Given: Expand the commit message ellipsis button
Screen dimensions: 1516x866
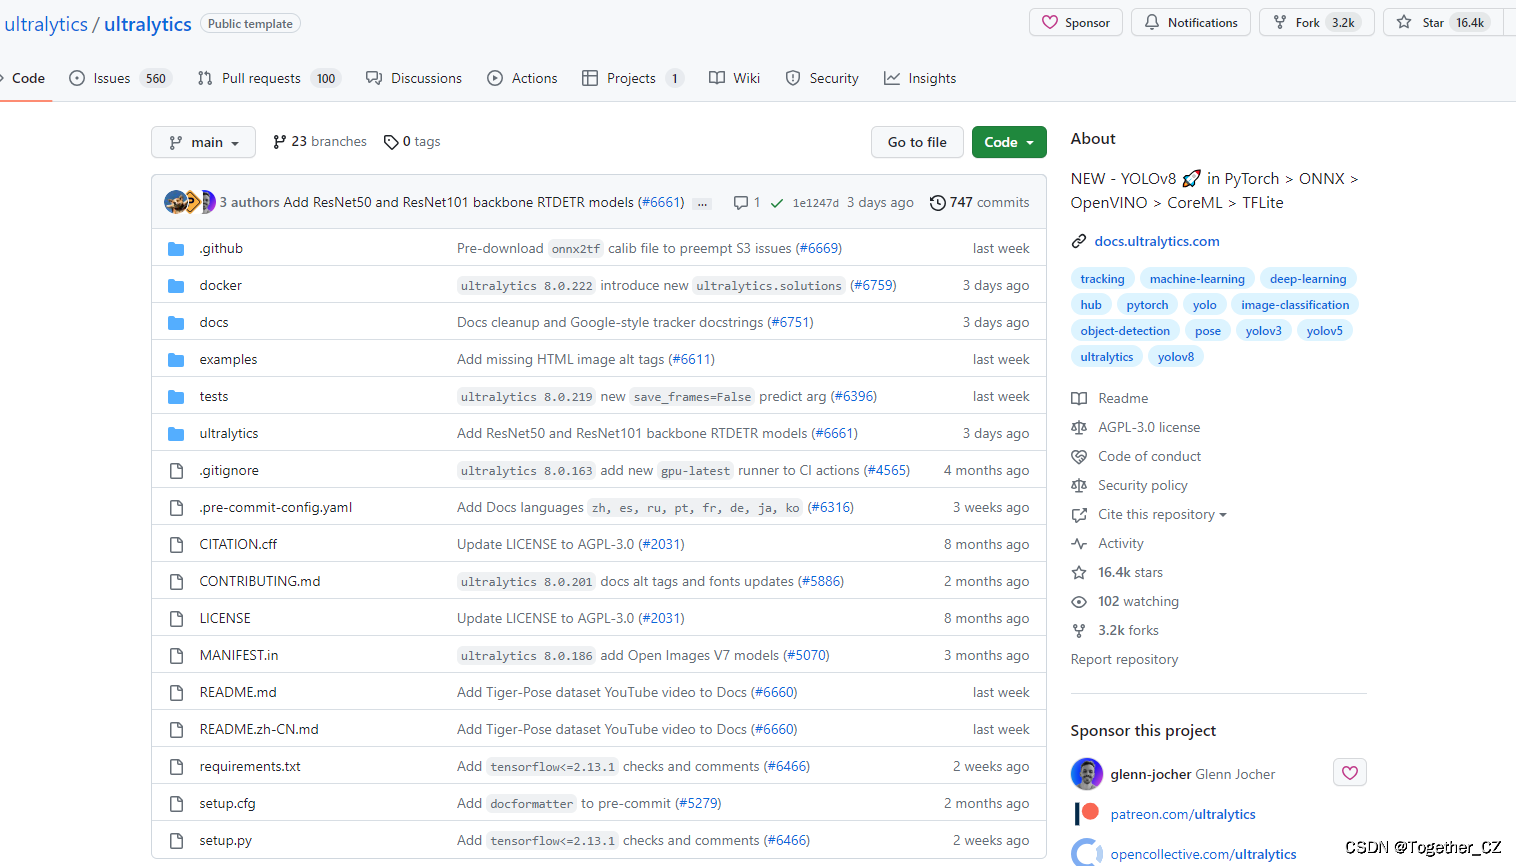Looking at the screenshot, I should [x=703, y=203].
